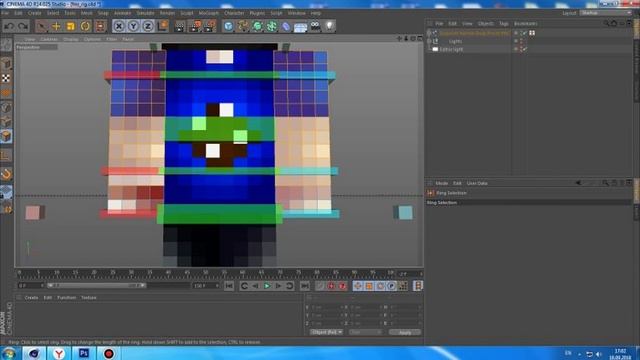This screenshot has height=360, width=640.
Task: Go to end of animation
Action: [304, 286]
